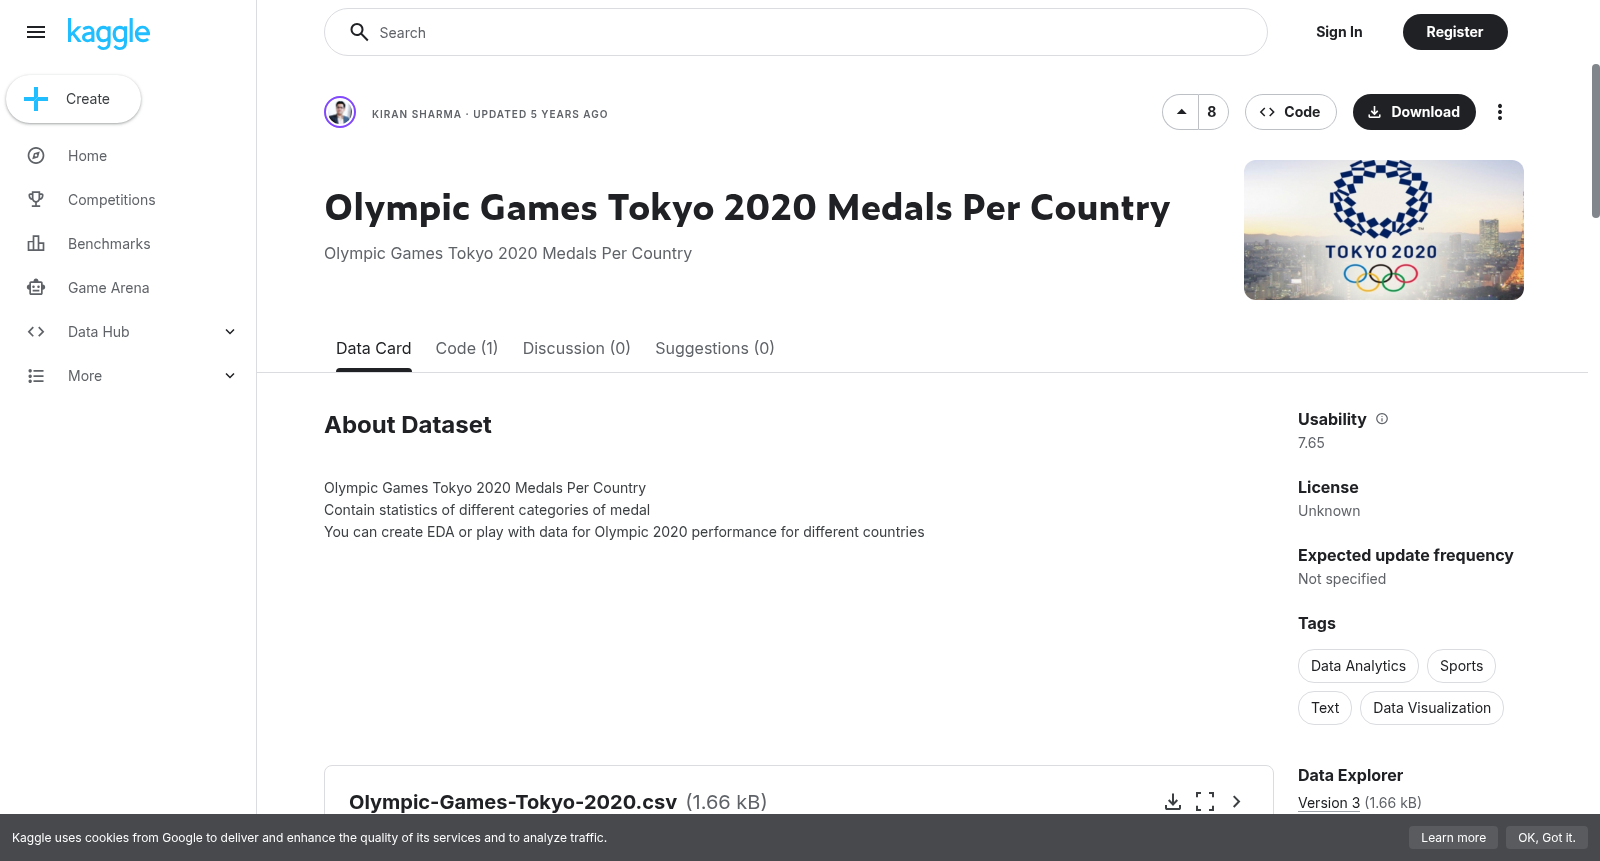Click Sign In
The height and width of the screenshot is (861, 1600).
[1339, 32]
